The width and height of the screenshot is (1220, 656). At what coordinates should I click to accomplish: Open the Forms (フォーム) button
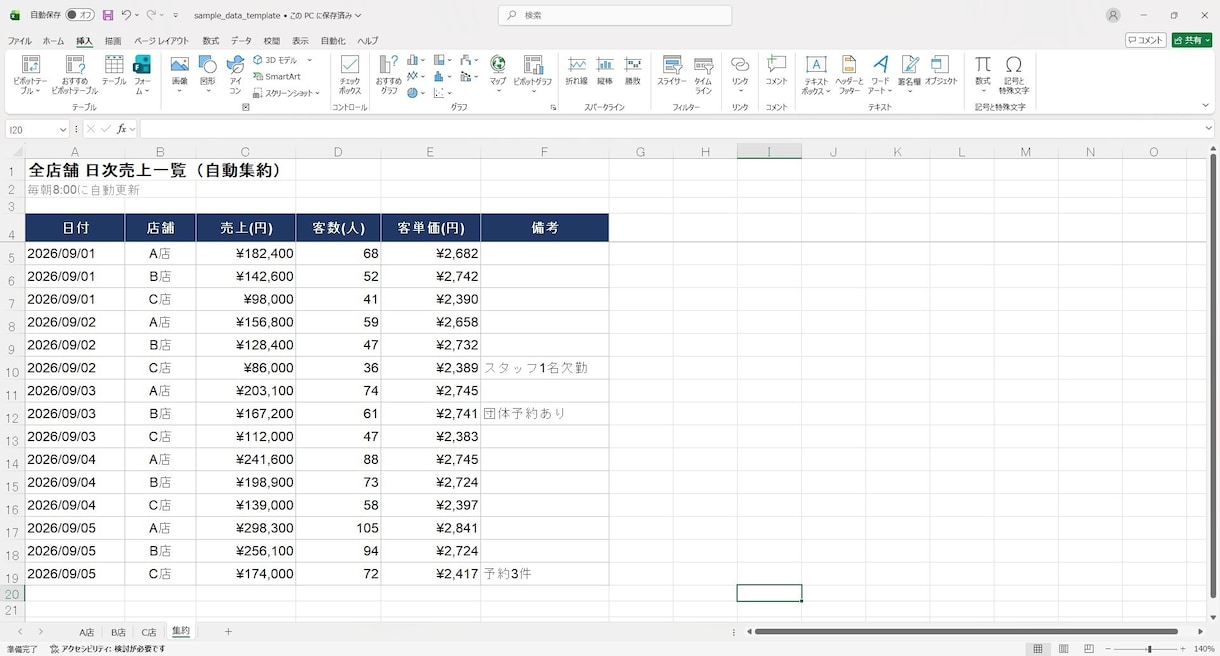pos(142,75)
